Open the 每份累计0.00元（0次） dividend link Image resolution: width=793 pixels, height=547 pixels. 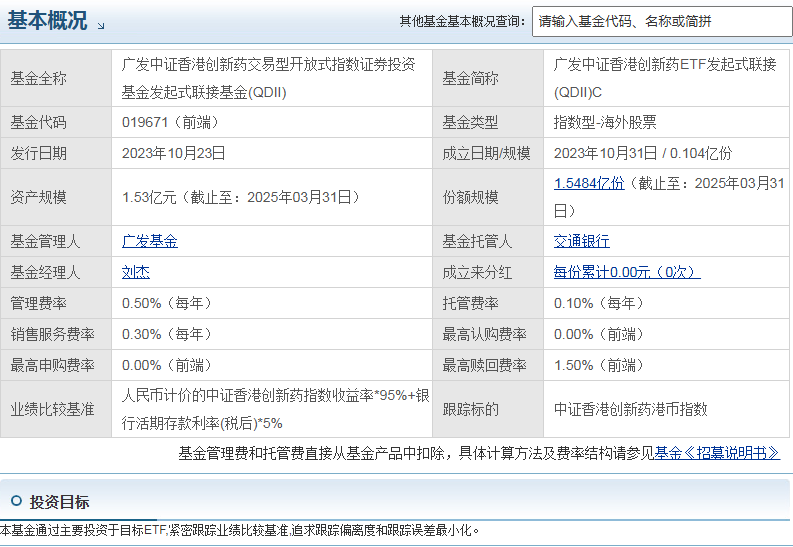[x=627, y=272]
